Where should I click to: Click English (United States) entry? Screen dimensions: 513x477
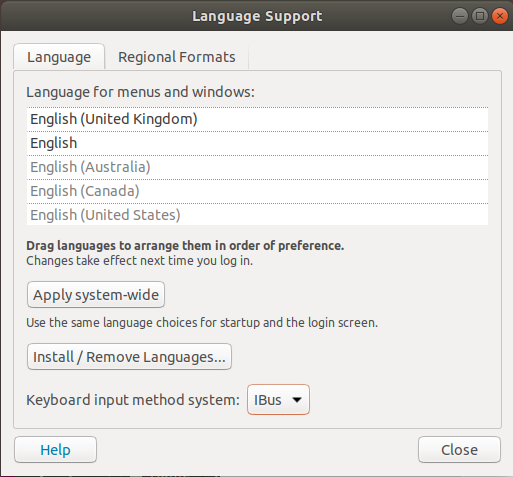click(257, 215)
